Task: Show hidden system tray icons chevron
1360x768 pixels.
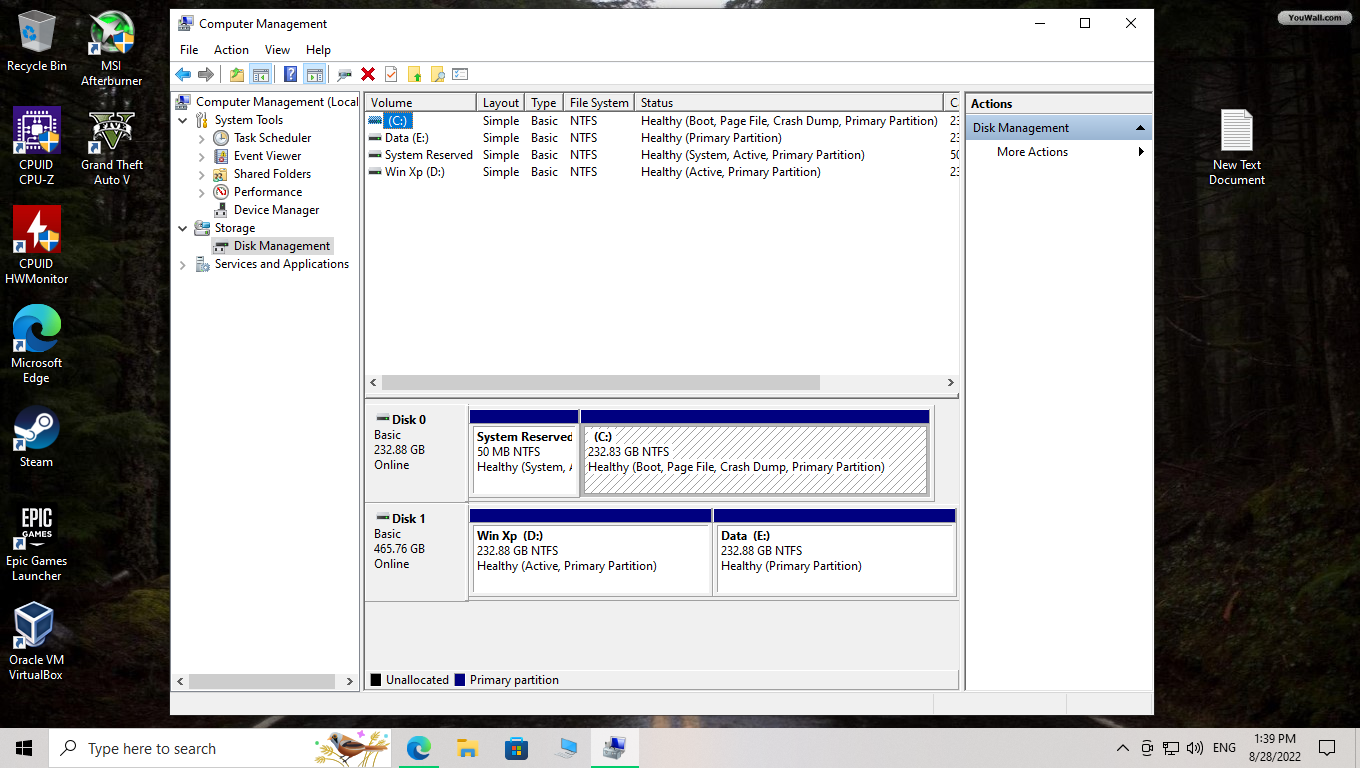Action: pos(1122,748)
